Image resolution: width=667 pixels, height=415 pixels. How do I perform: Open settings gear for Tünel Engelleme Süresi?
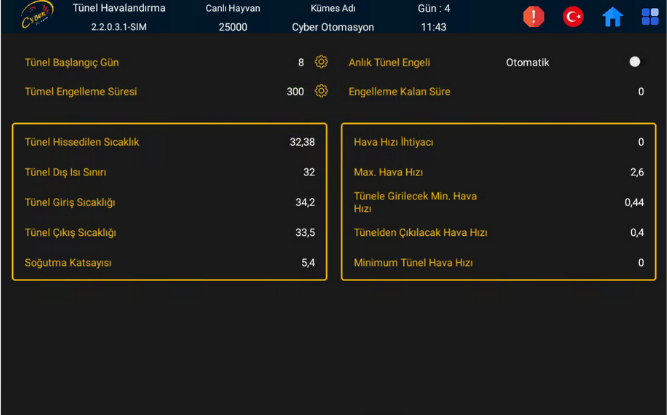point(321,91)
